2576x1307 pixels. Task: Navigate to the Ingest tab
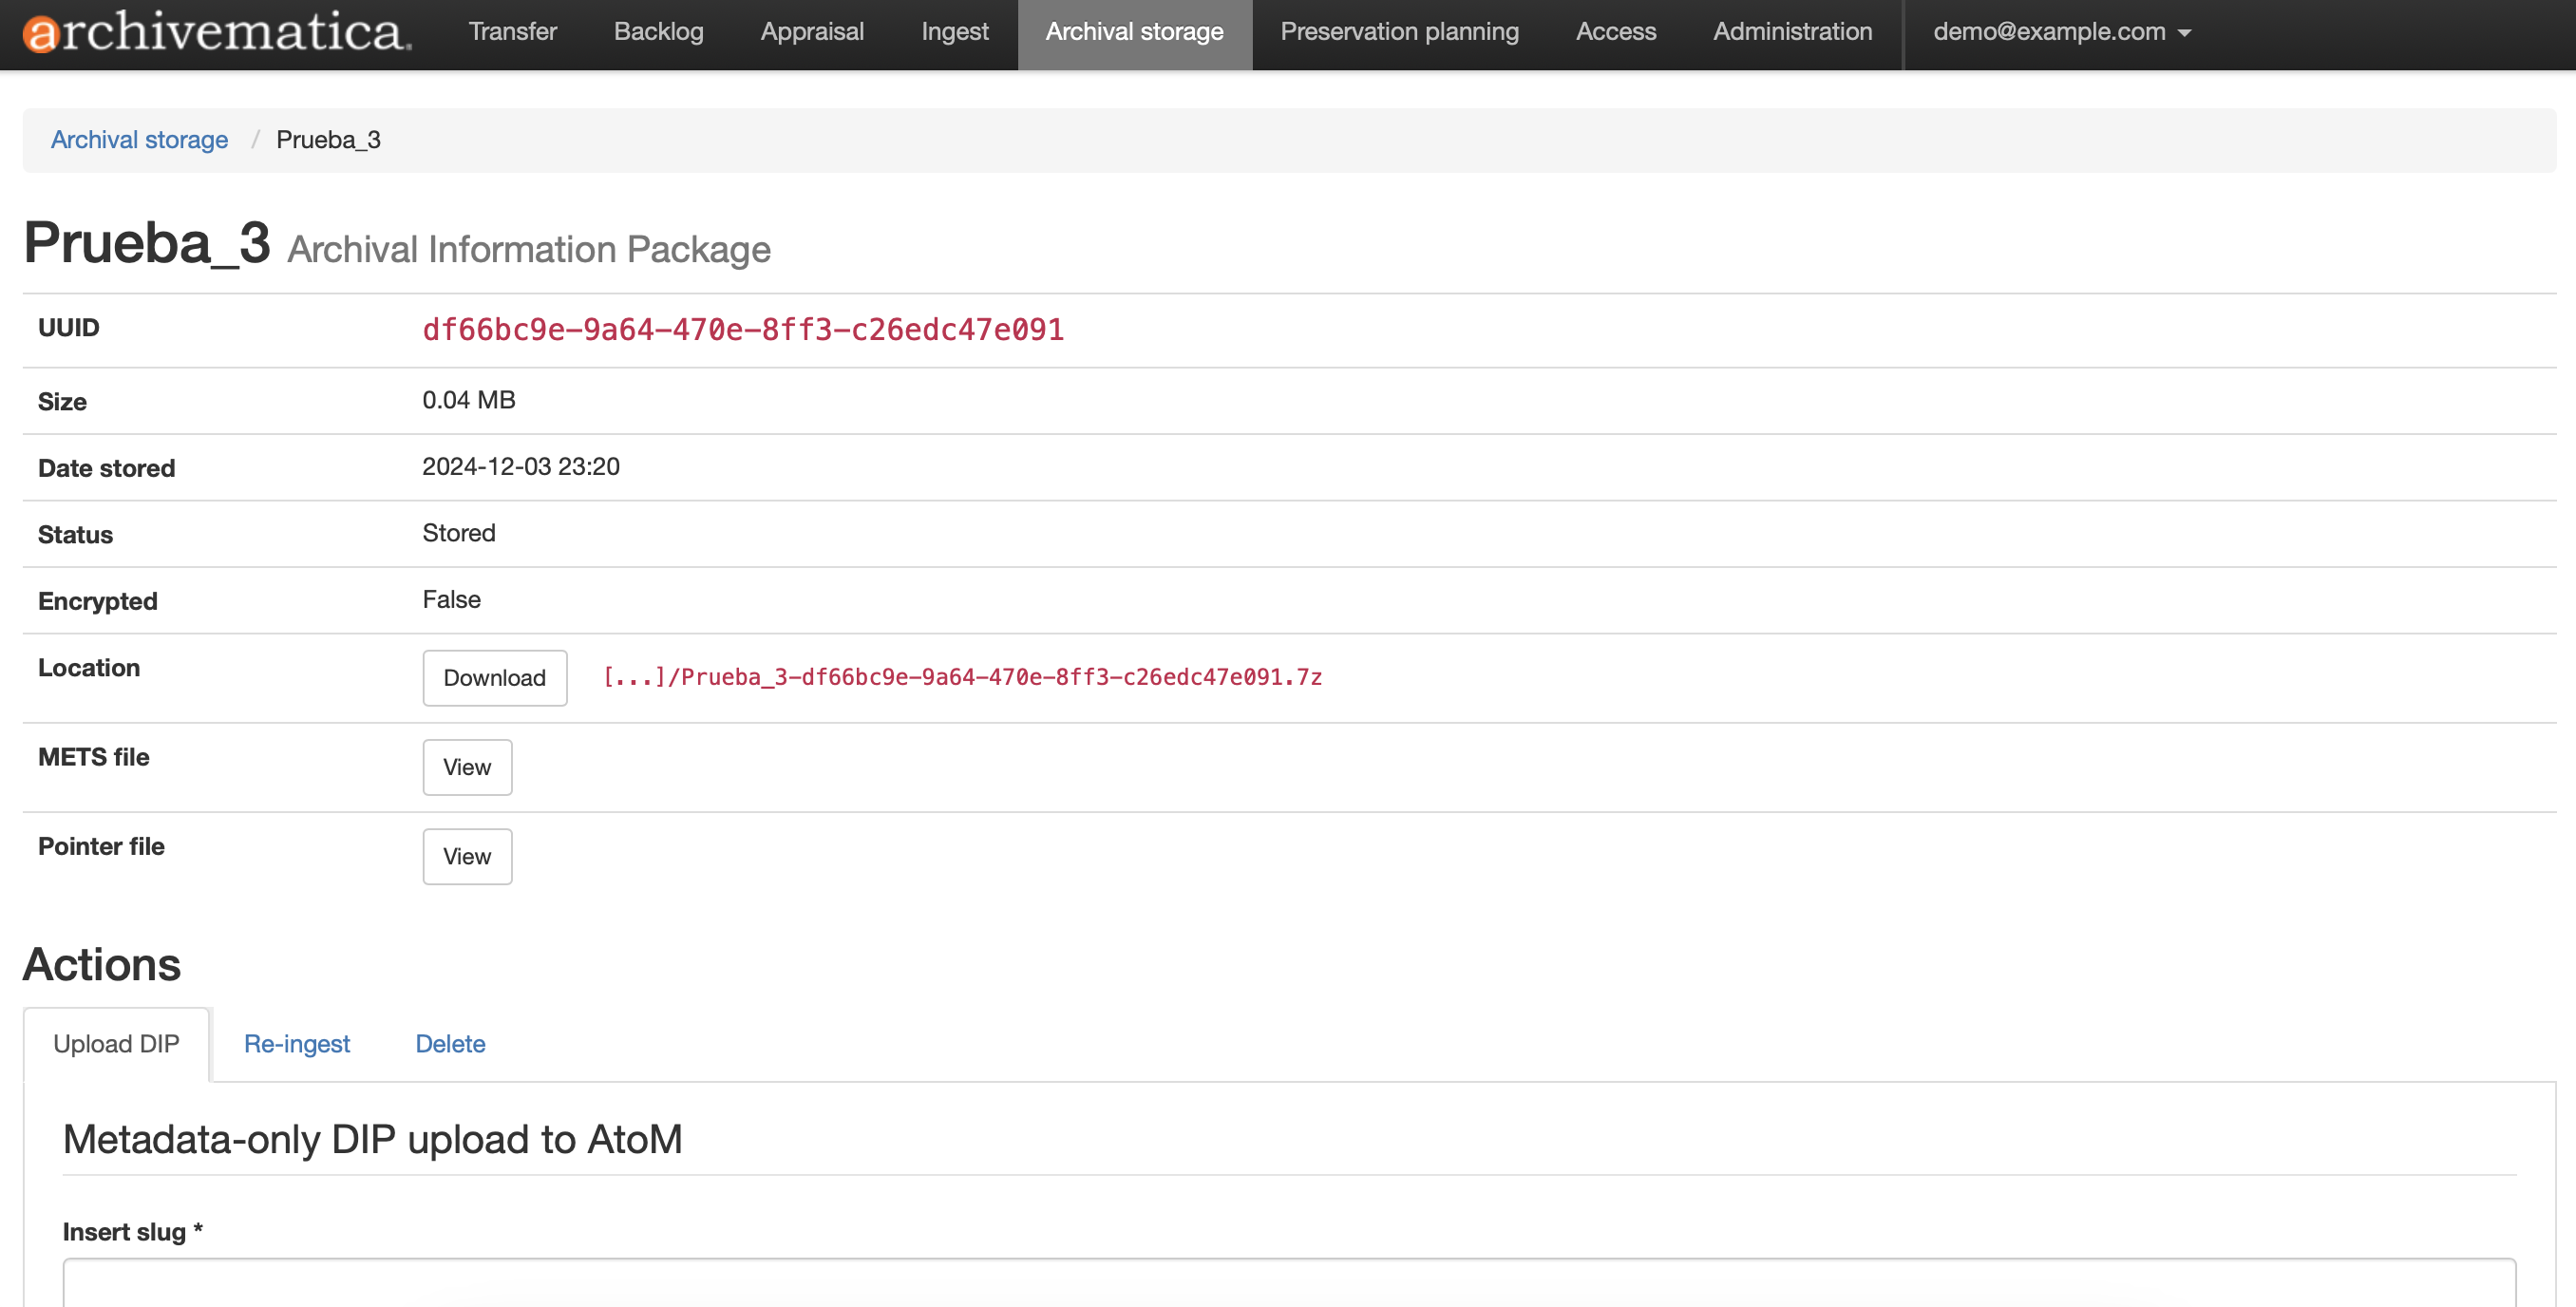[x=954, y=32]
